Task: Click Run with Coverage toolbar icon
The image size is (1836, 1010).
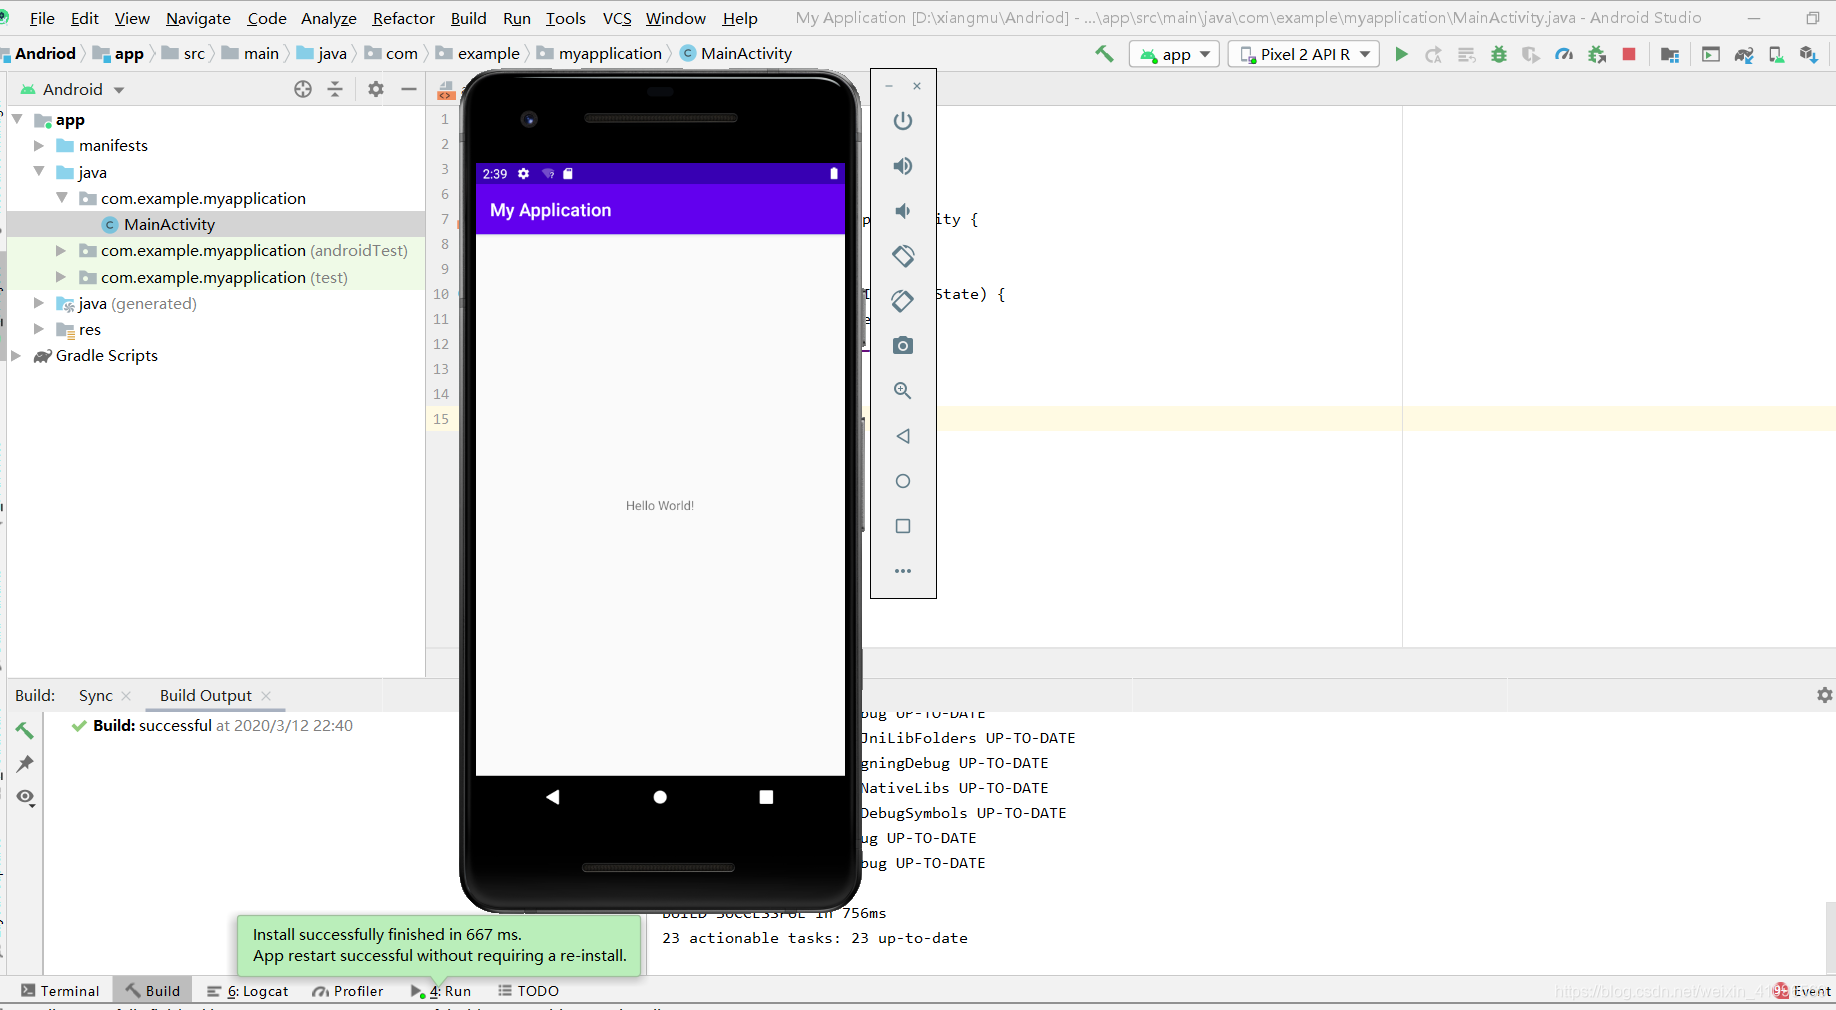Action: tap(1530, 54)
